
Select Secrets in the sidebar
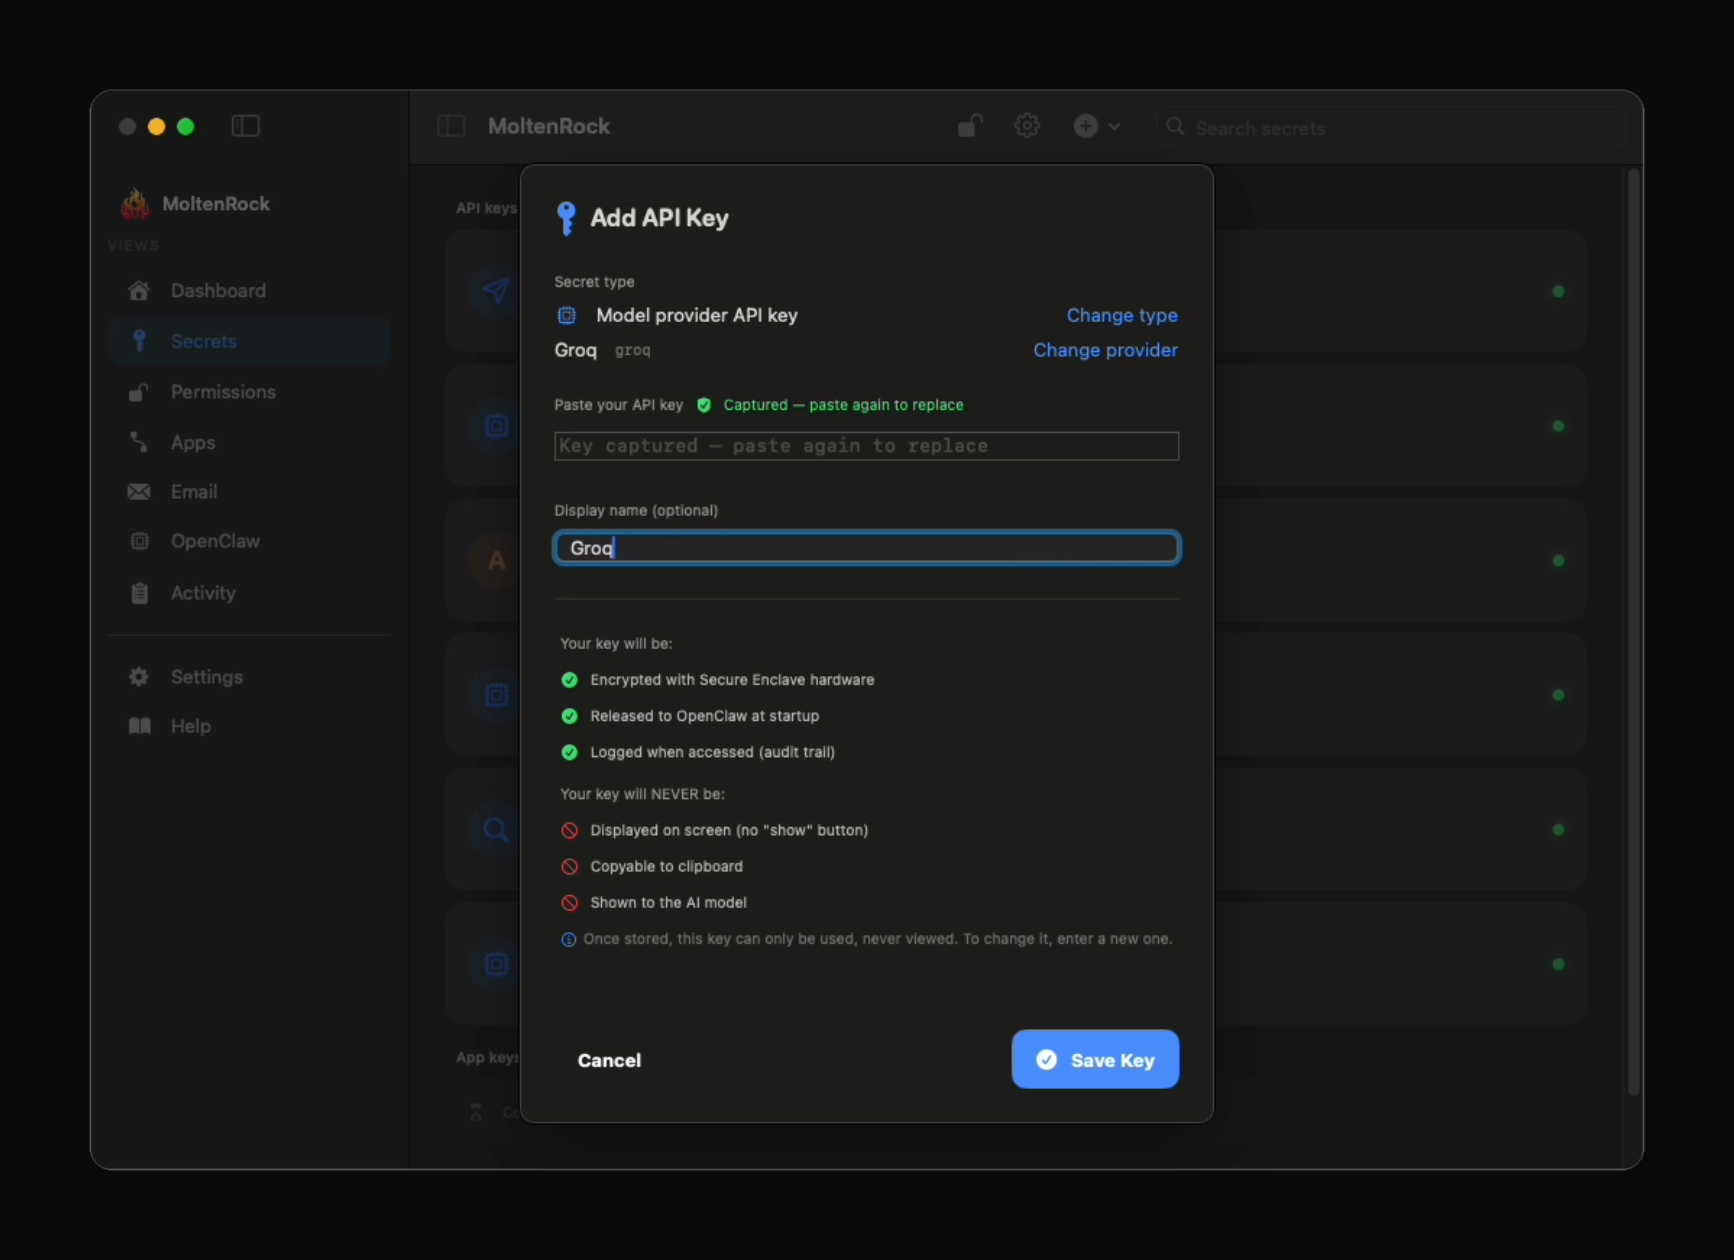249,341
